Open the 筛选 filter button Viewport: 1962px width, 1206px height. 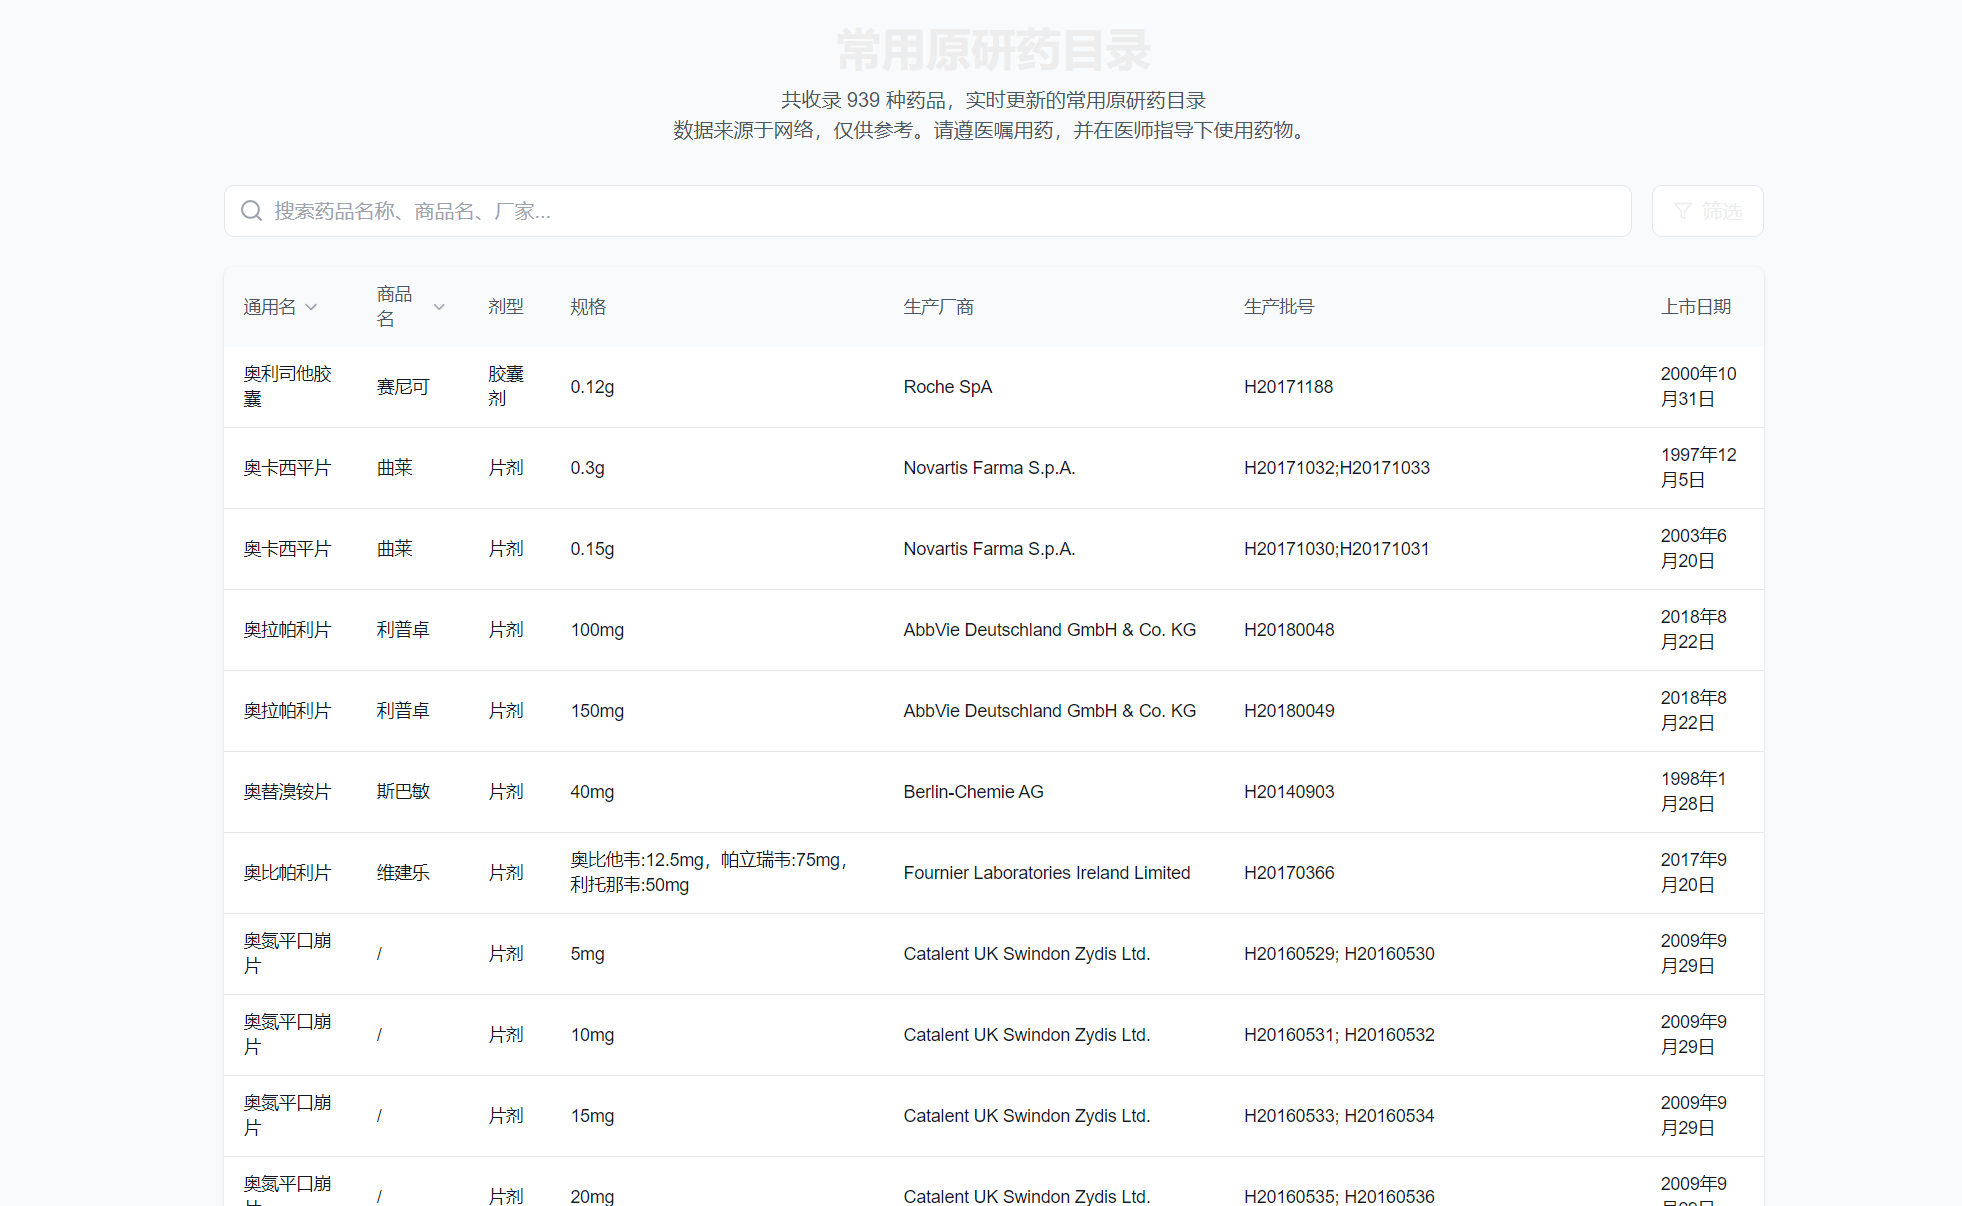pos(1707,211)
